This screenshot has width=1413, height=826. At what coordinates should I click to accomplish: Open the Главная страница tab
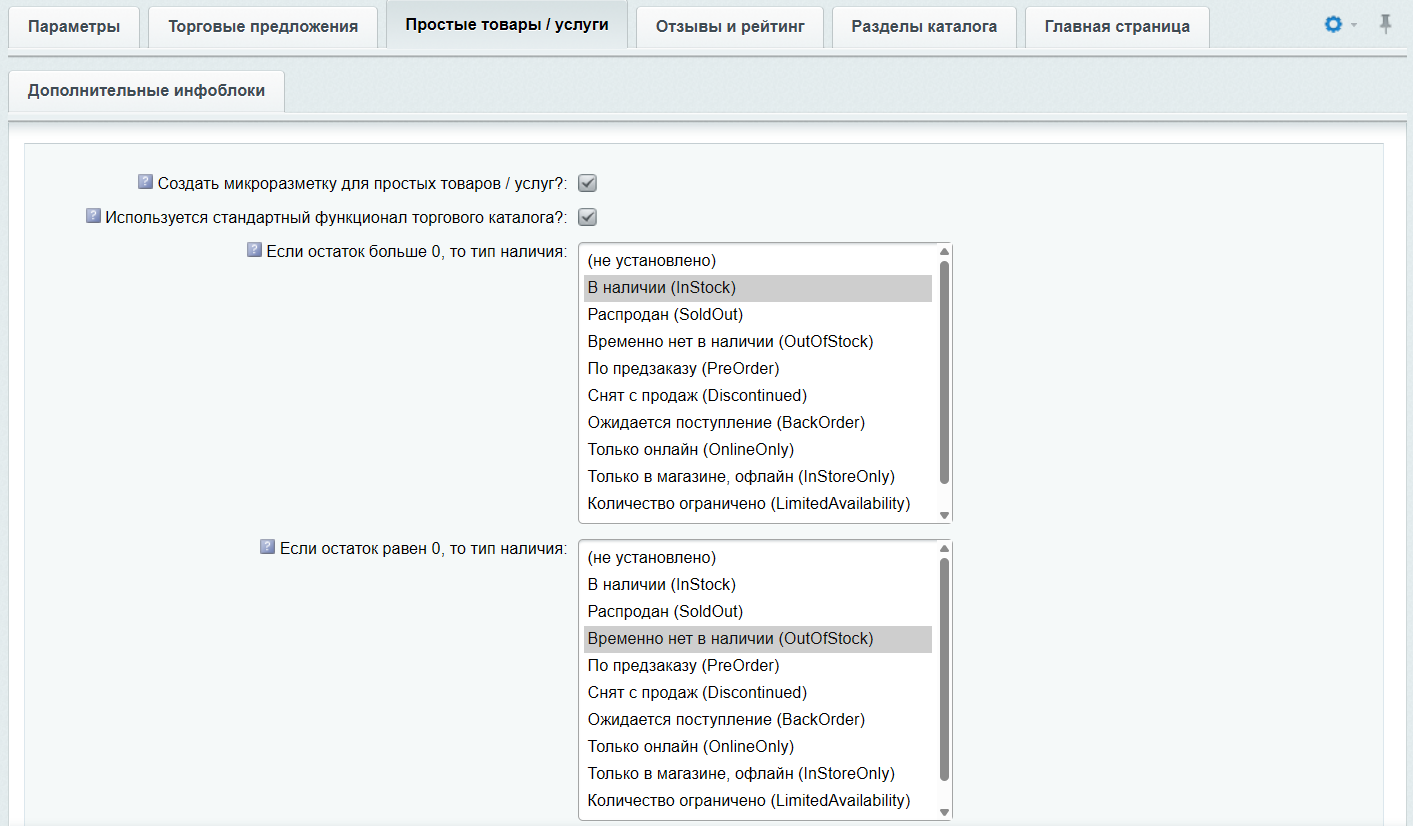[1117, 27]
